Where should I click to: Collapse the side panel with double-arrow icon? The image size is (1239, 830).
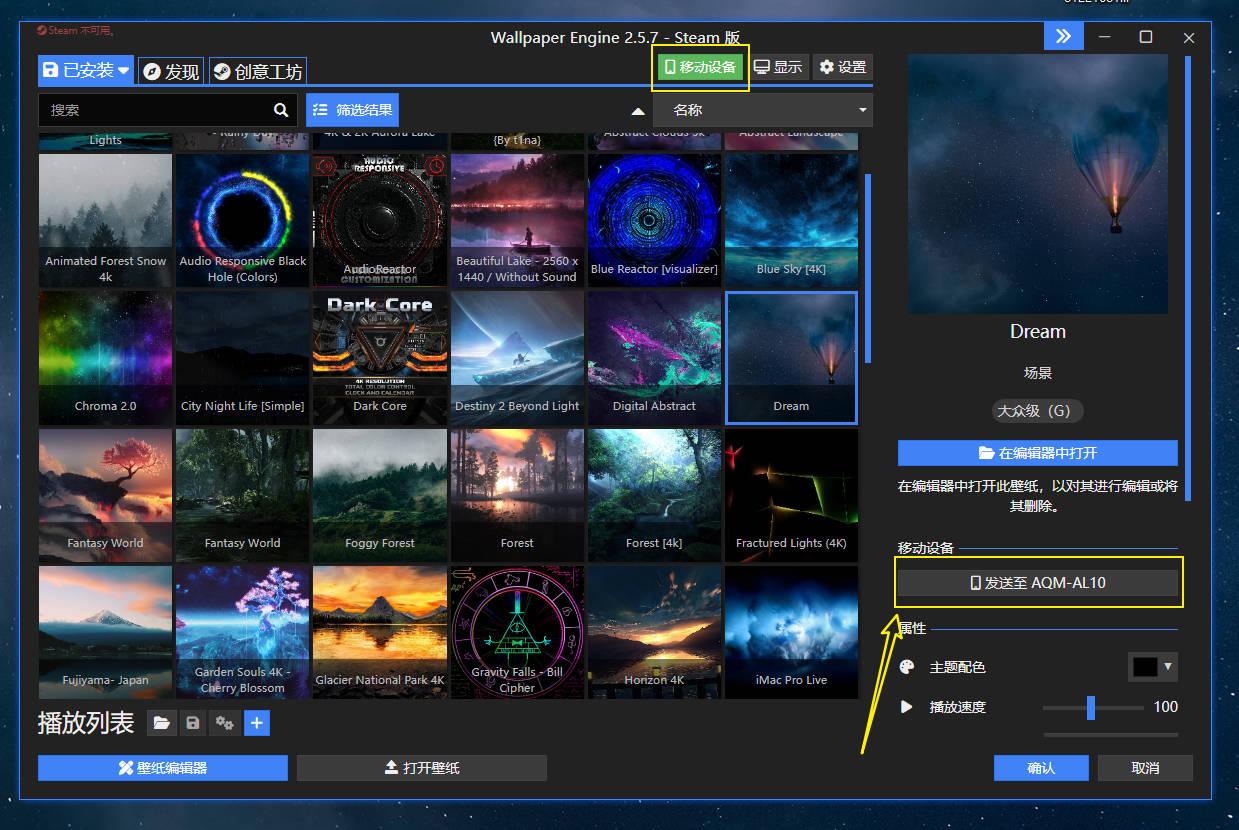click(x=1063, y=37)
